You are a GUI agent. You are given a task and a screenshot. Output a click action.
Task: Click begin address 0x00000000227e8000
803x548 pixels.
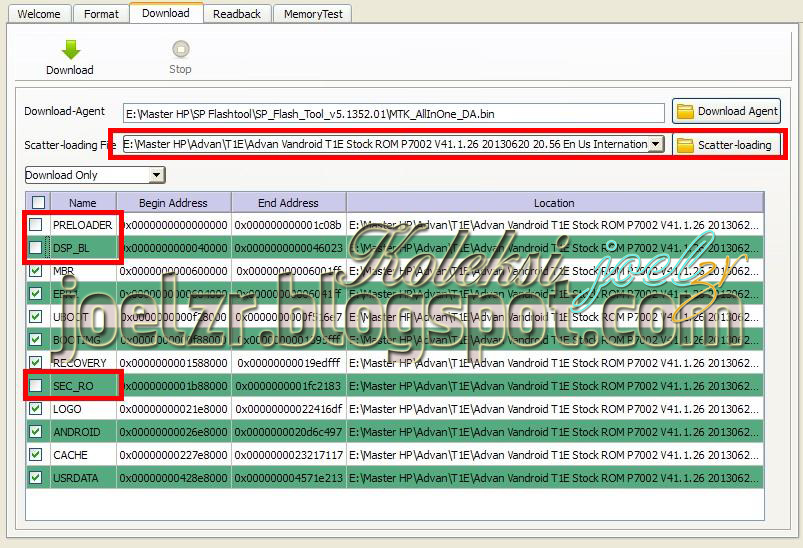[x=174, y=455]
